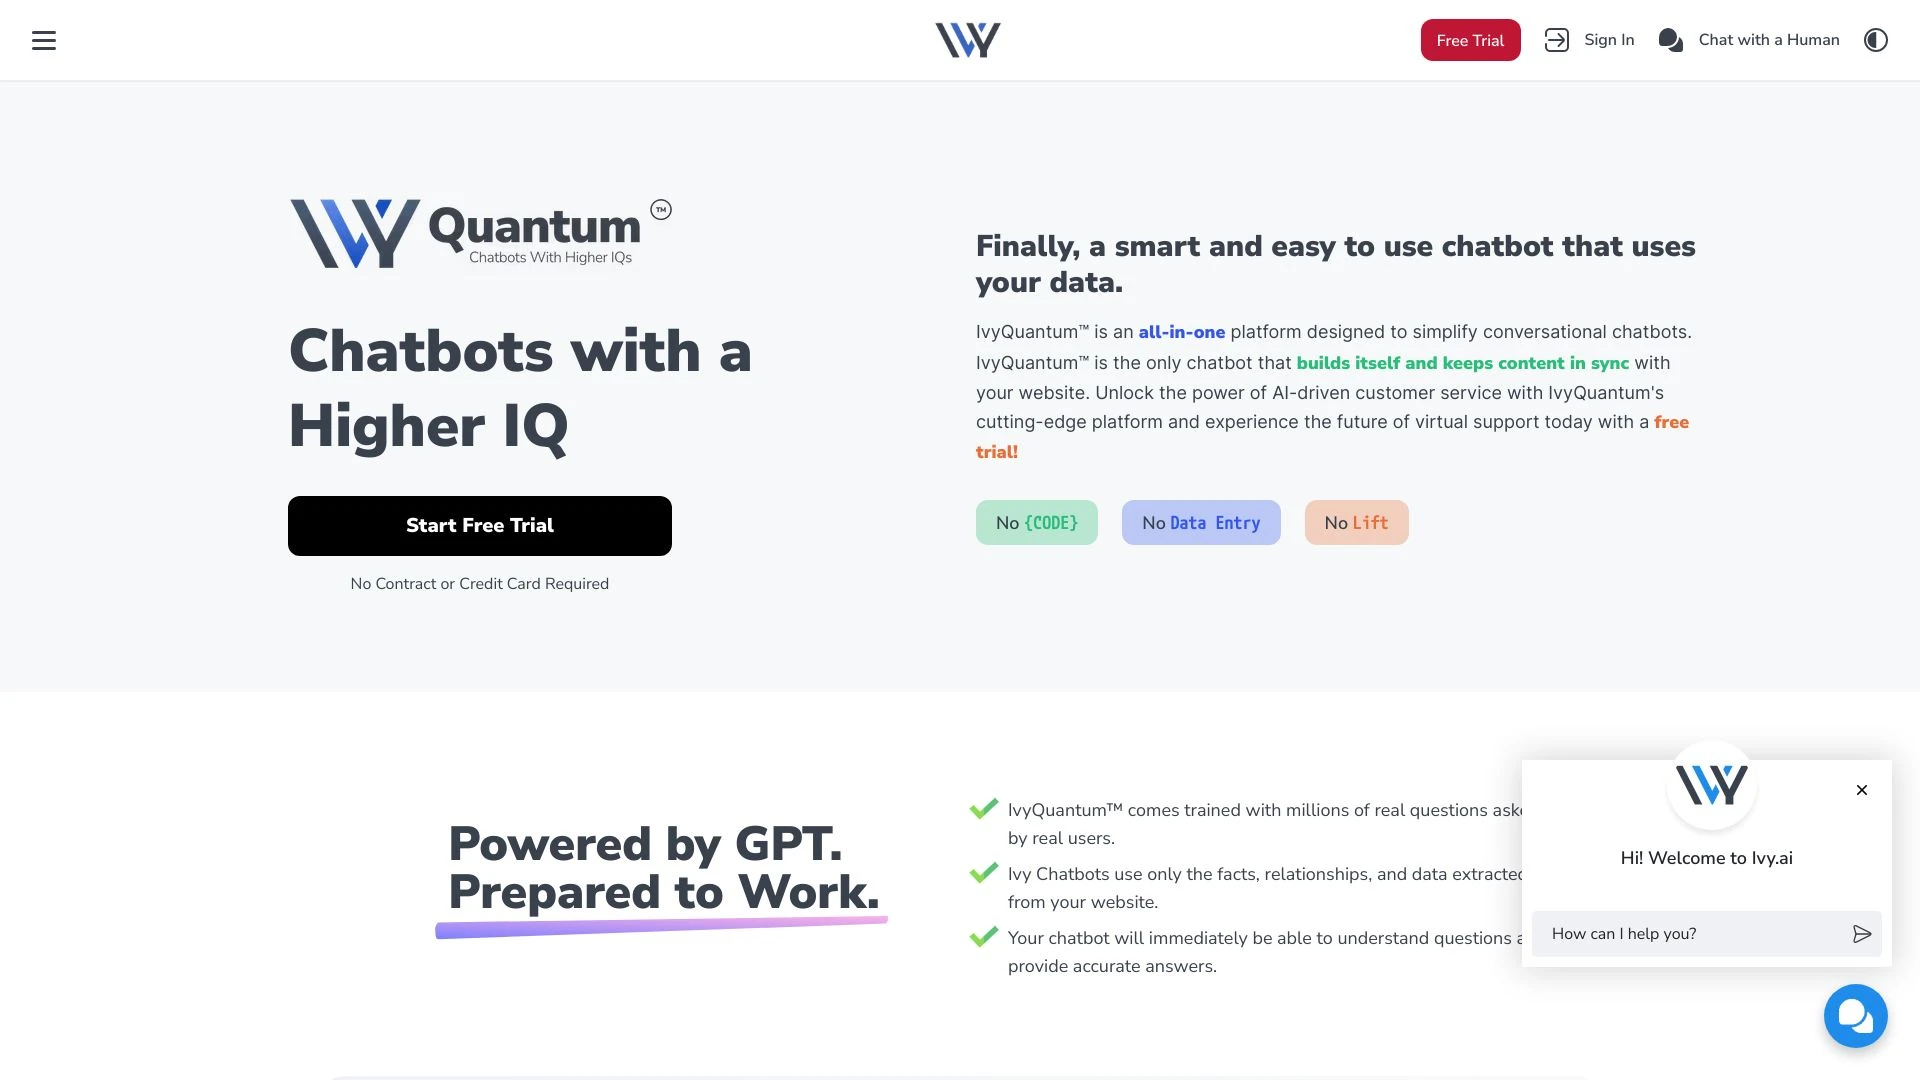Click the Start Free Trial button
Screen dimensions: 1920x1080
[x=479, y=525]
